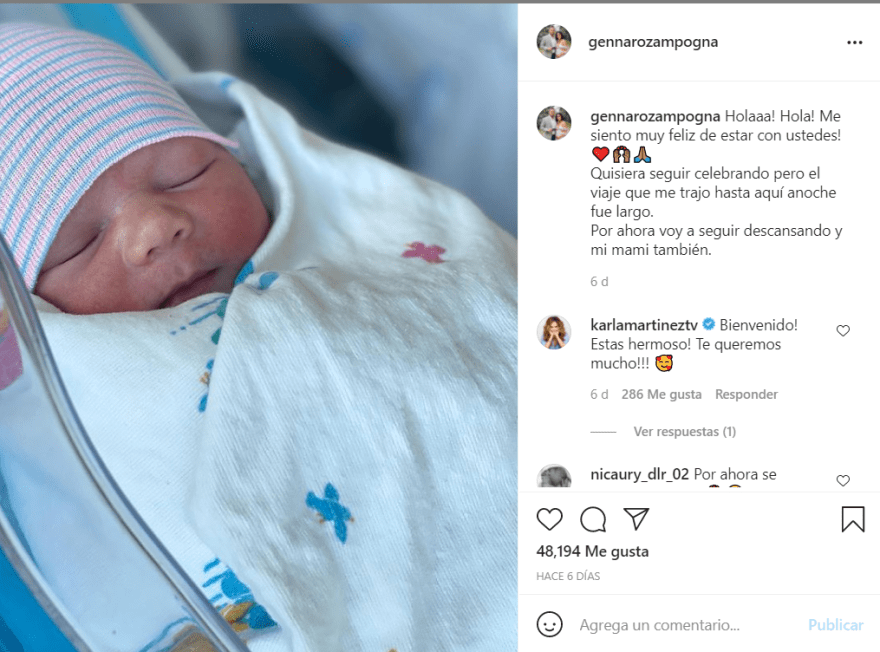Open the comment speech bubble icon
The height and width of the screenshot is (652, 880).
coord(593,519)
